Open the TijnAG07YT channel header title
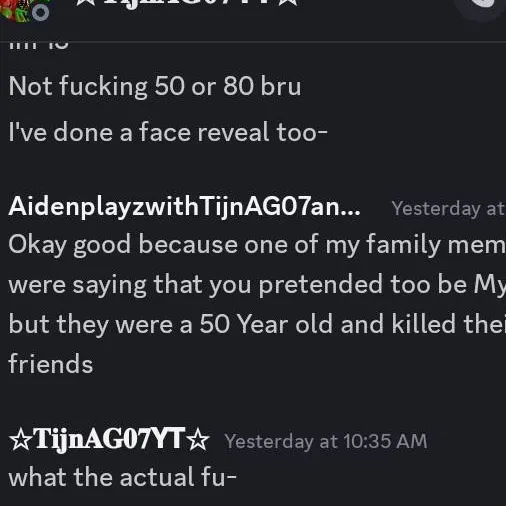Image resolution: width=506 pixels, height=506 pixels. tap(186, 3)
